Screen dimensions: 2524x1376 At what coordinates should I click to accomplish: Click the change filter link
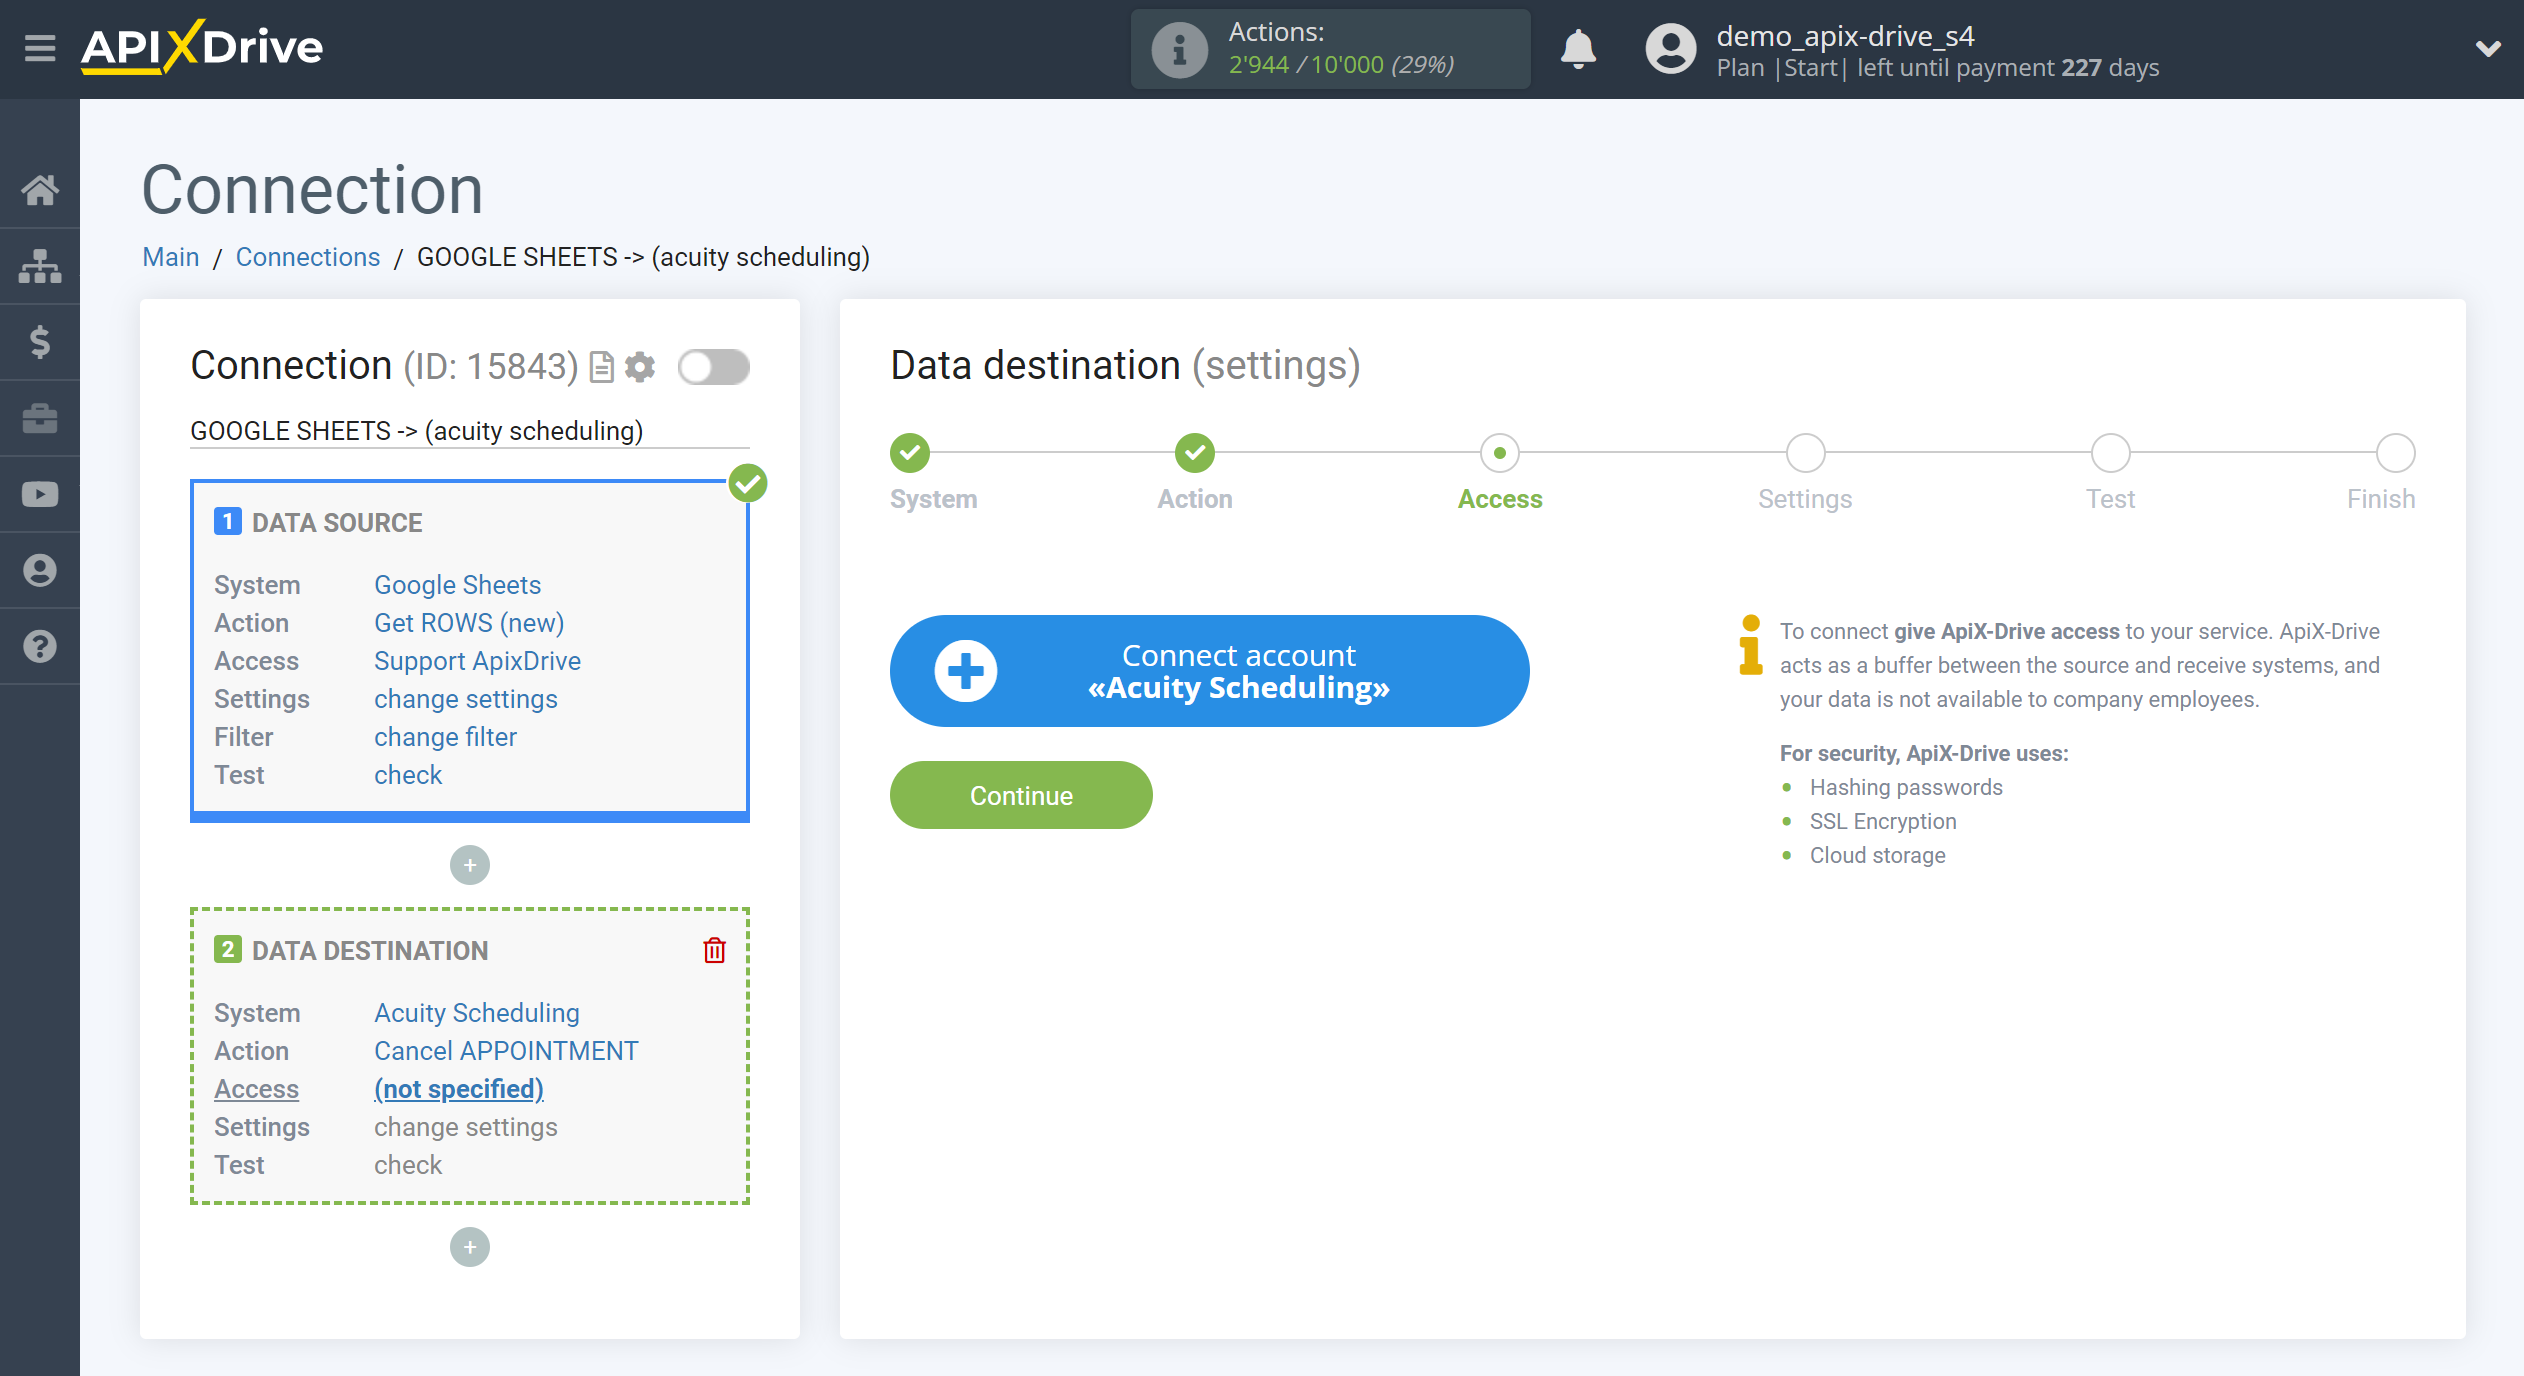pyautogui.click(x=445, y=737)
